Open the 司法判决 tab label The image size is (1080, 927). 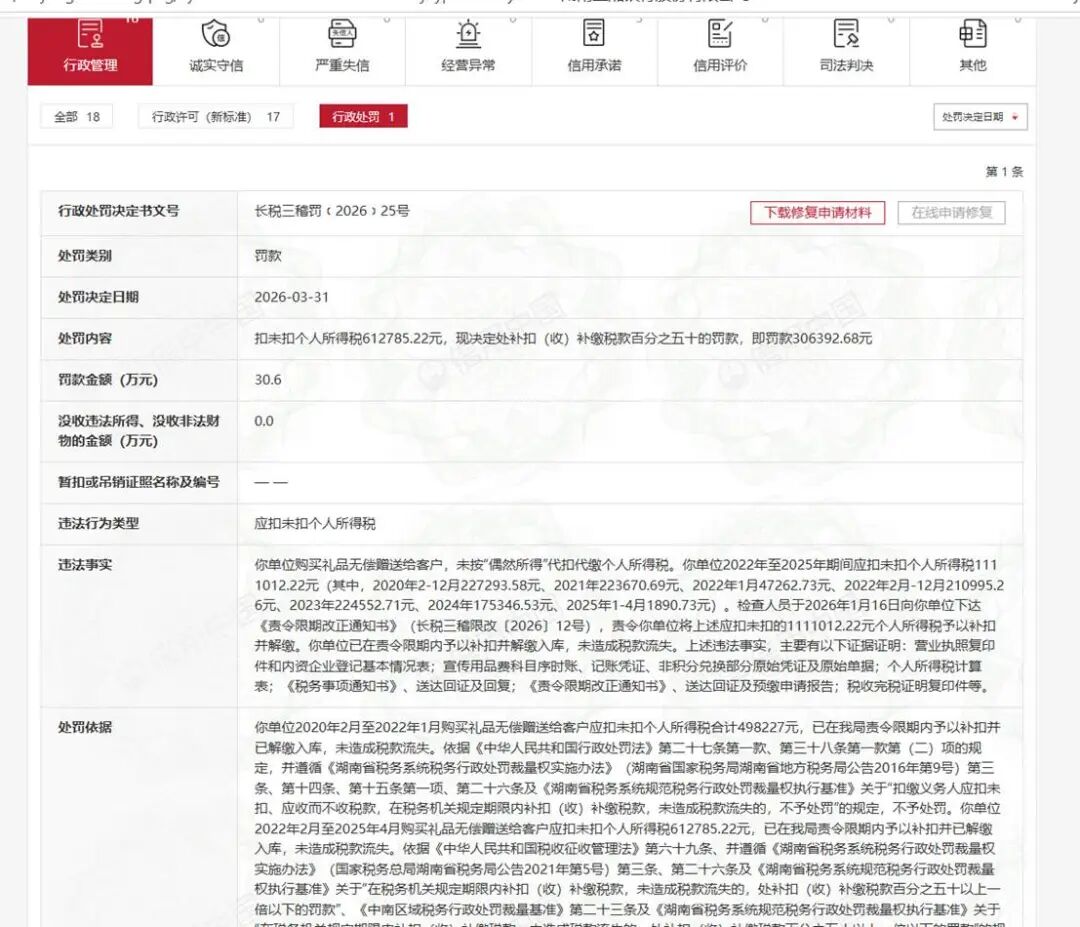(x=846, y=65)
